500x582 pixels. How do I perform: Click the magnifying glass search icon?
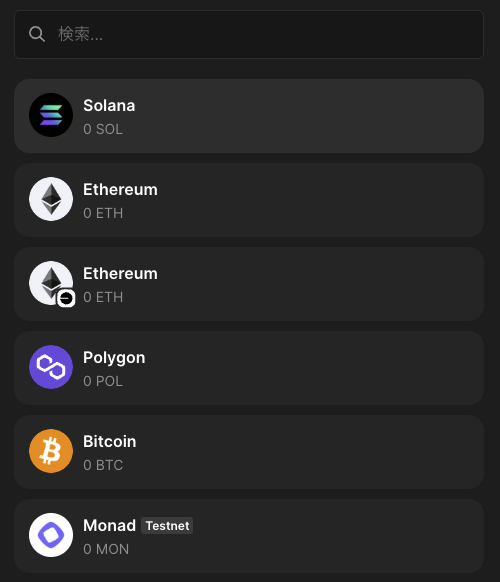(x=37, y=34)
